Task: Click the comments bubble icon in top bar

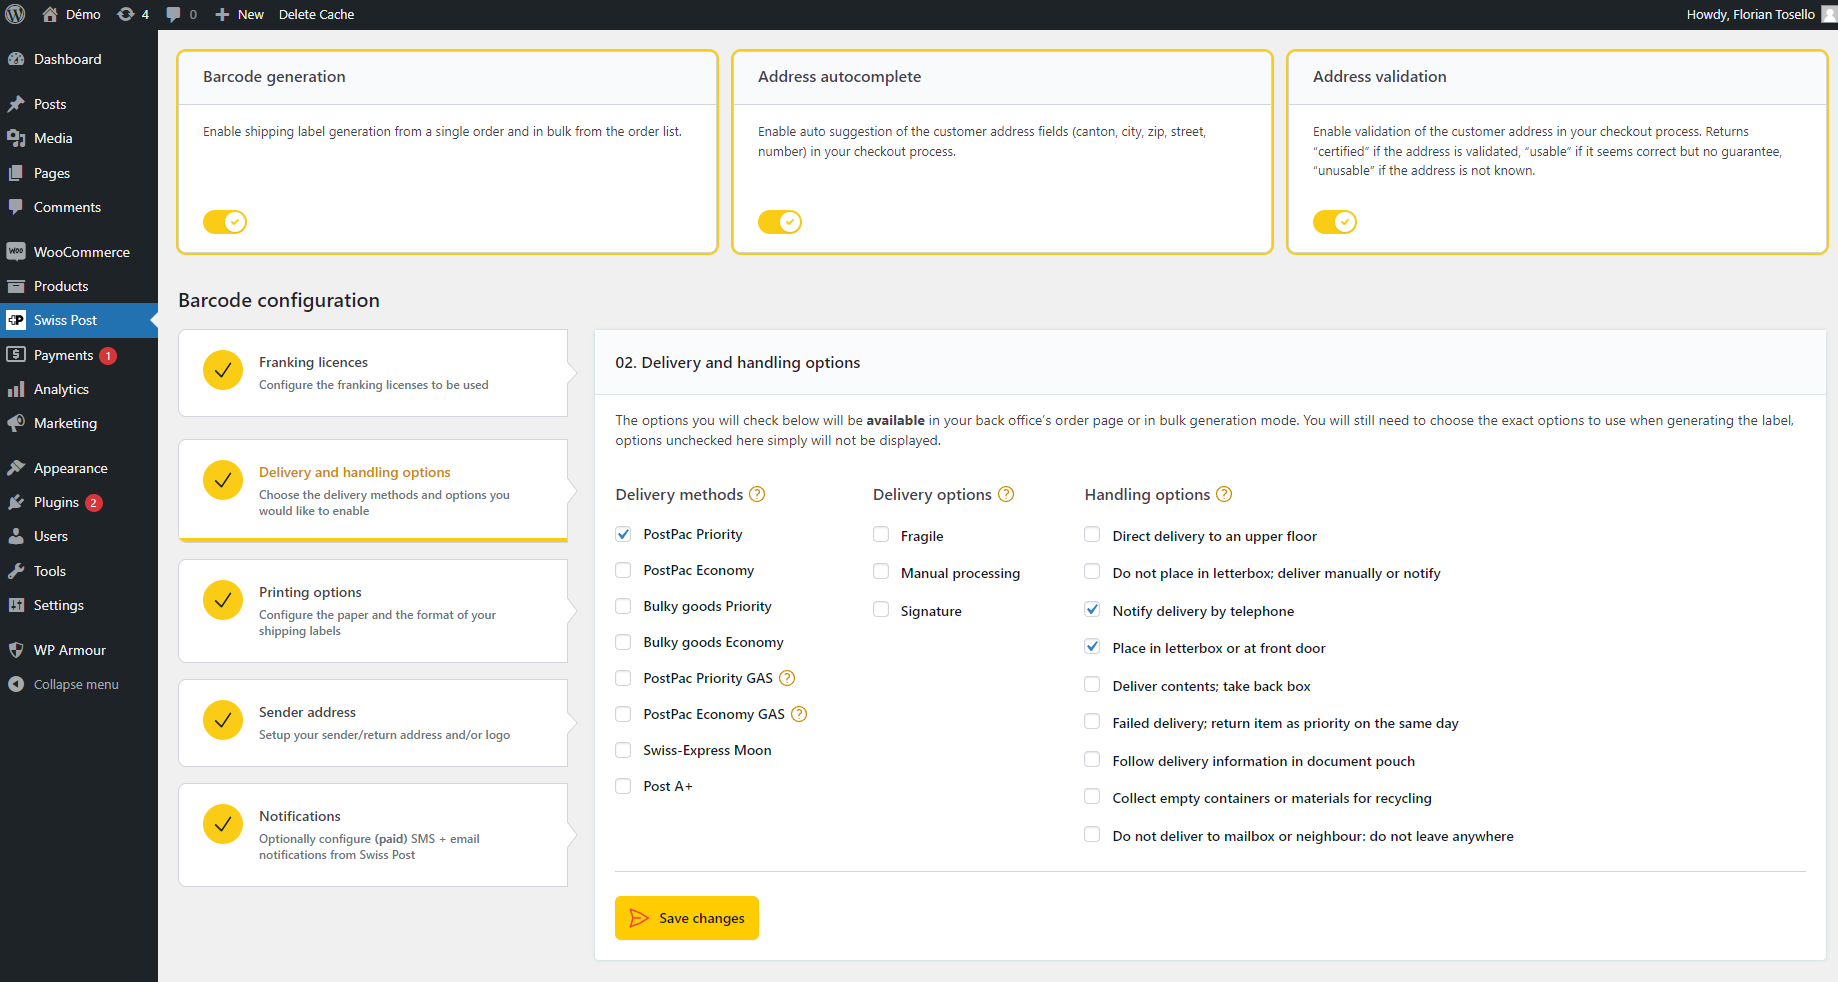Action: click(x=172, y=14)
